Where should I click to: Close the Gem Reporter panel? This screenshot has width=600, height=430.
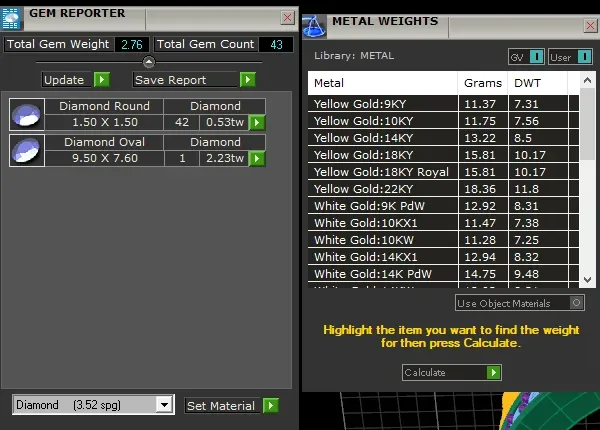[287, 18]
